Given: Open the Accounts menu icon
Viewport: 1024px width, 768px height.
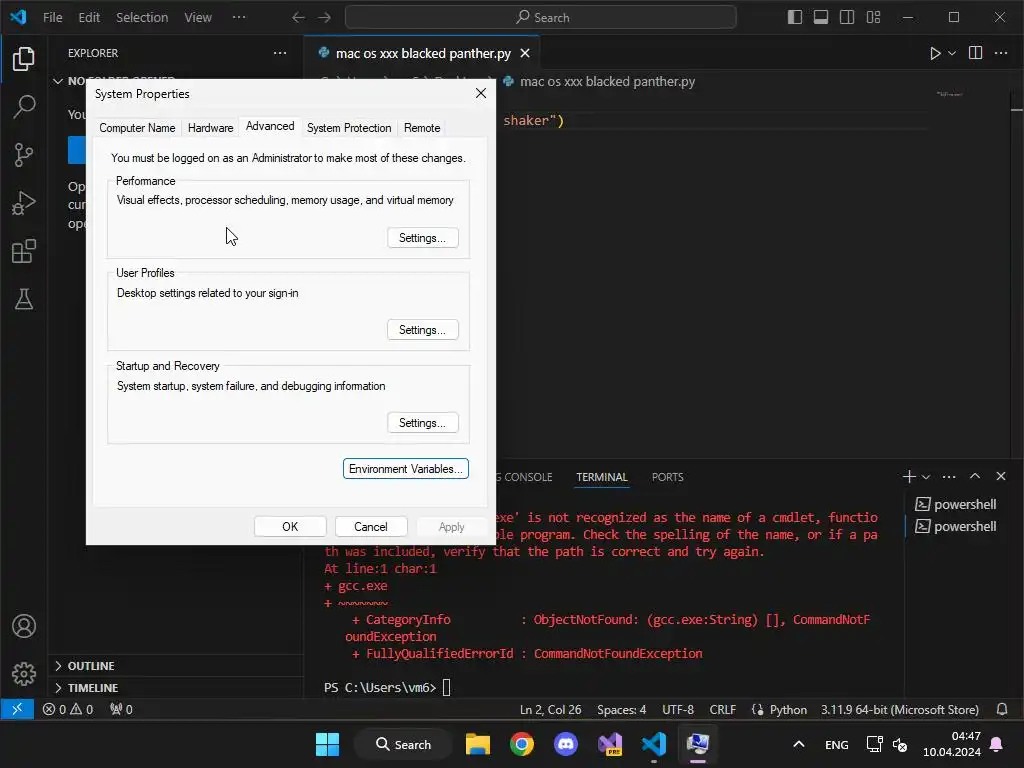Looking at the screenshot, I should pos(24,626).
